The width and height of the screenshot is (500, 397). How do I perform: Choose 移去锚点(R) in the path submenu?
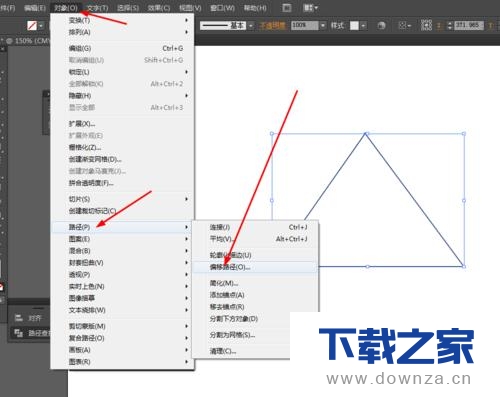(x=255, y=307)
